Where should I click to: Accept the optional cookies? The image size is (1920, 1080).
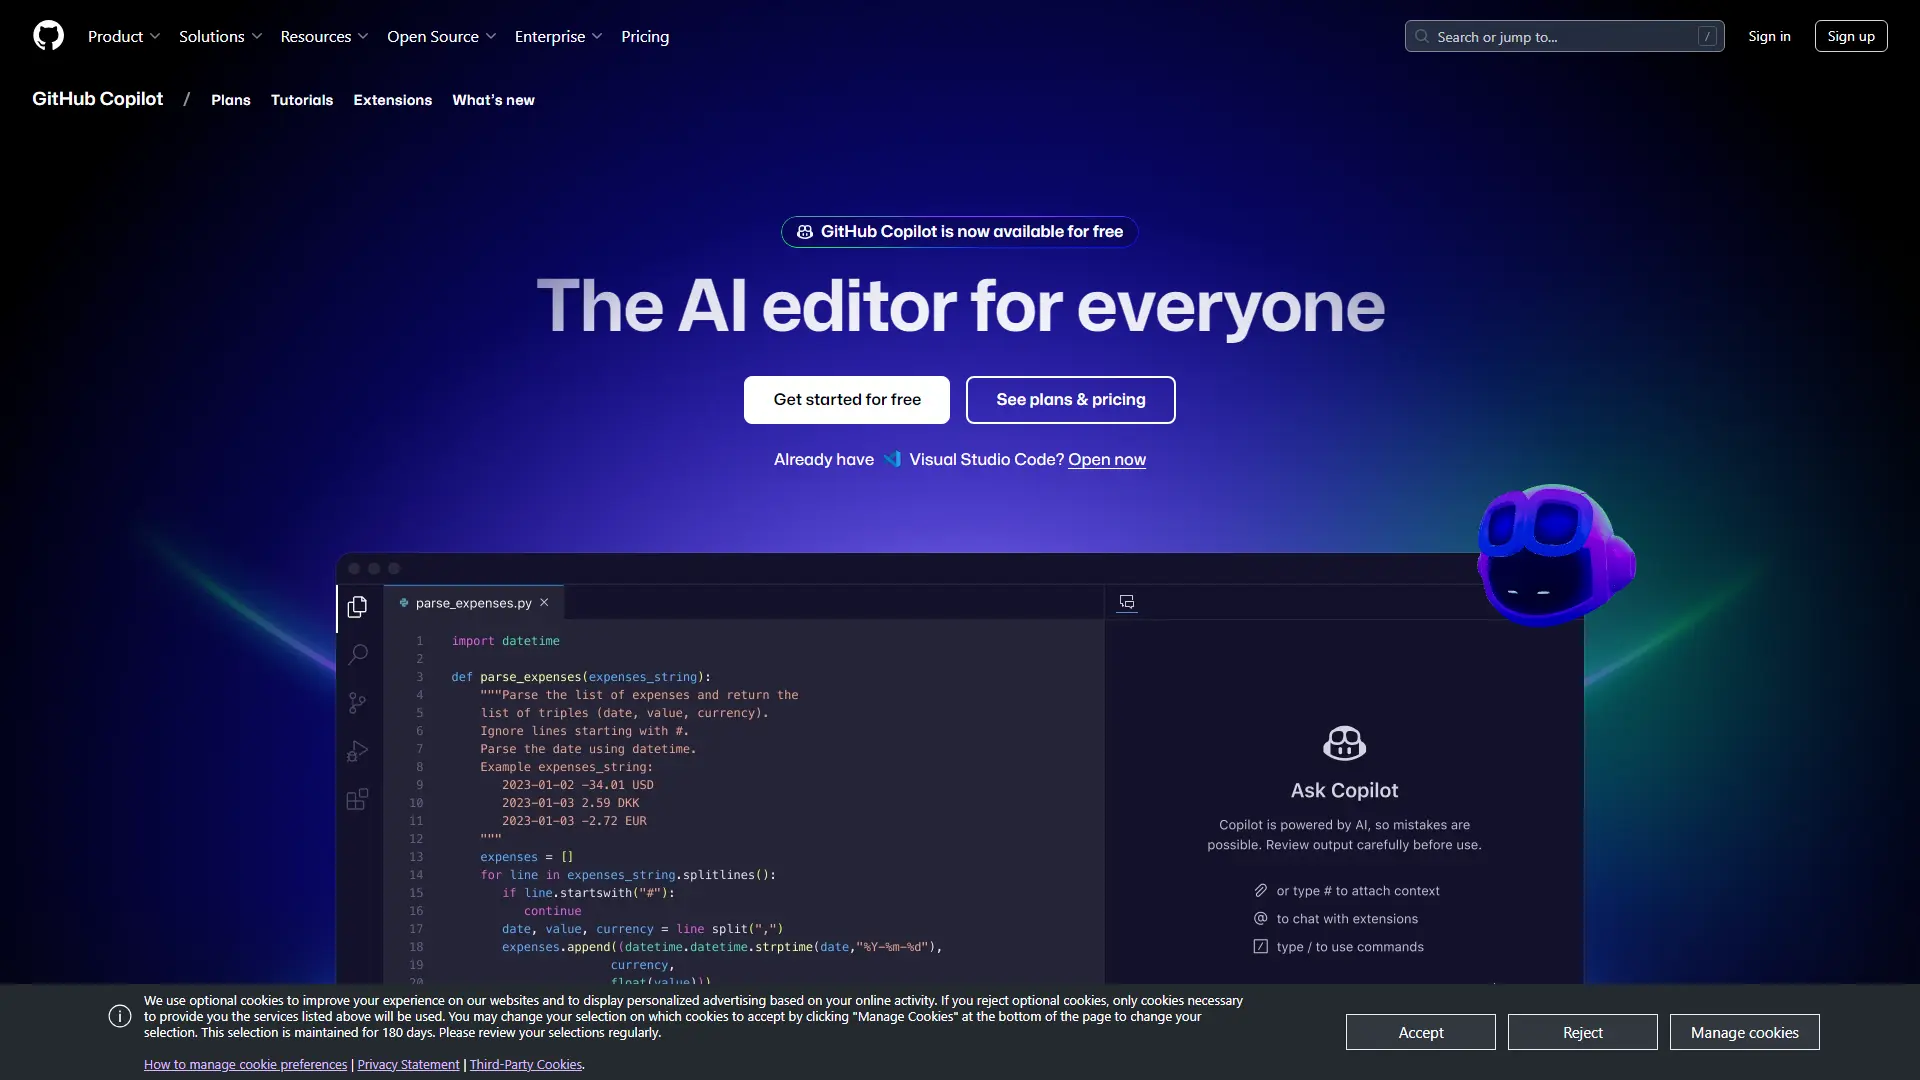pos(1420,1032)
